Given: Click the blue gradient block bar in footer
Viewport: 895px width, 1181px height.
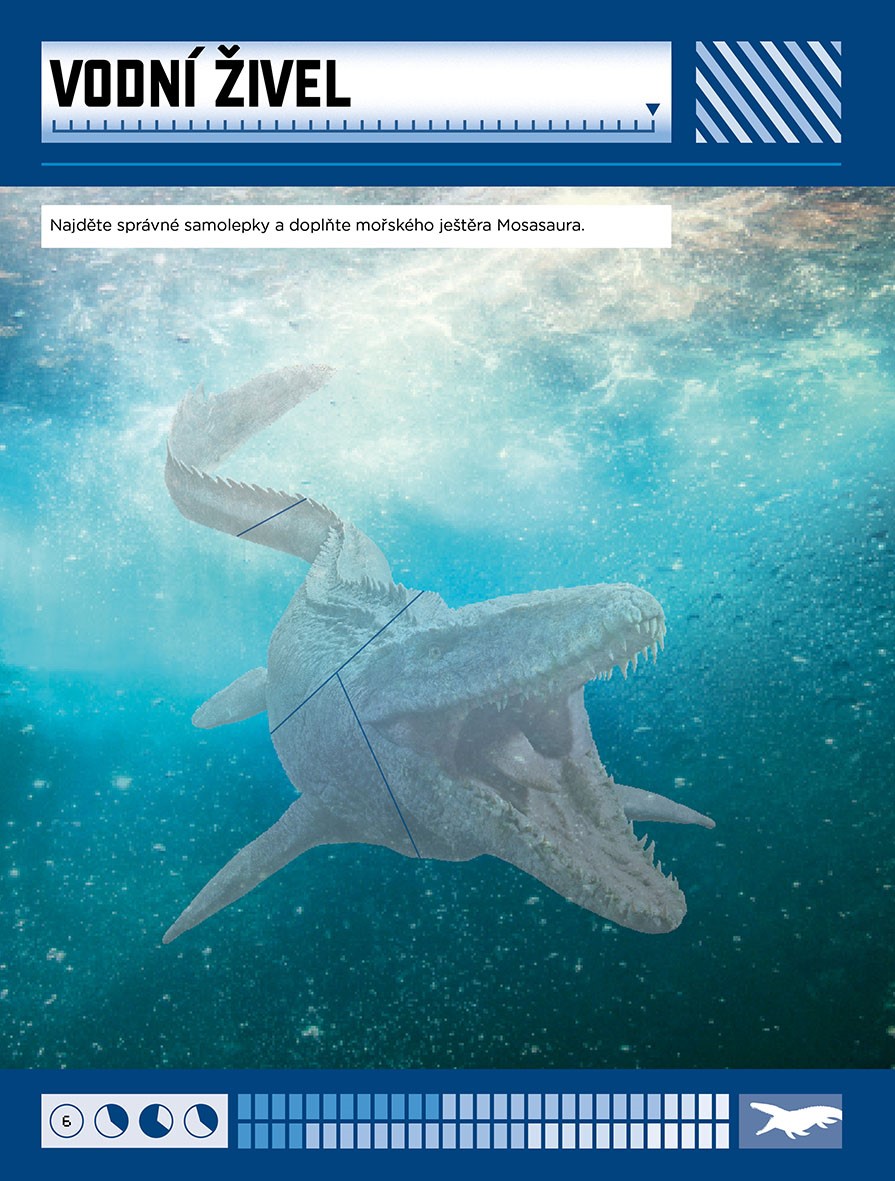Looking at the screenshot, I should [484, 1121].
